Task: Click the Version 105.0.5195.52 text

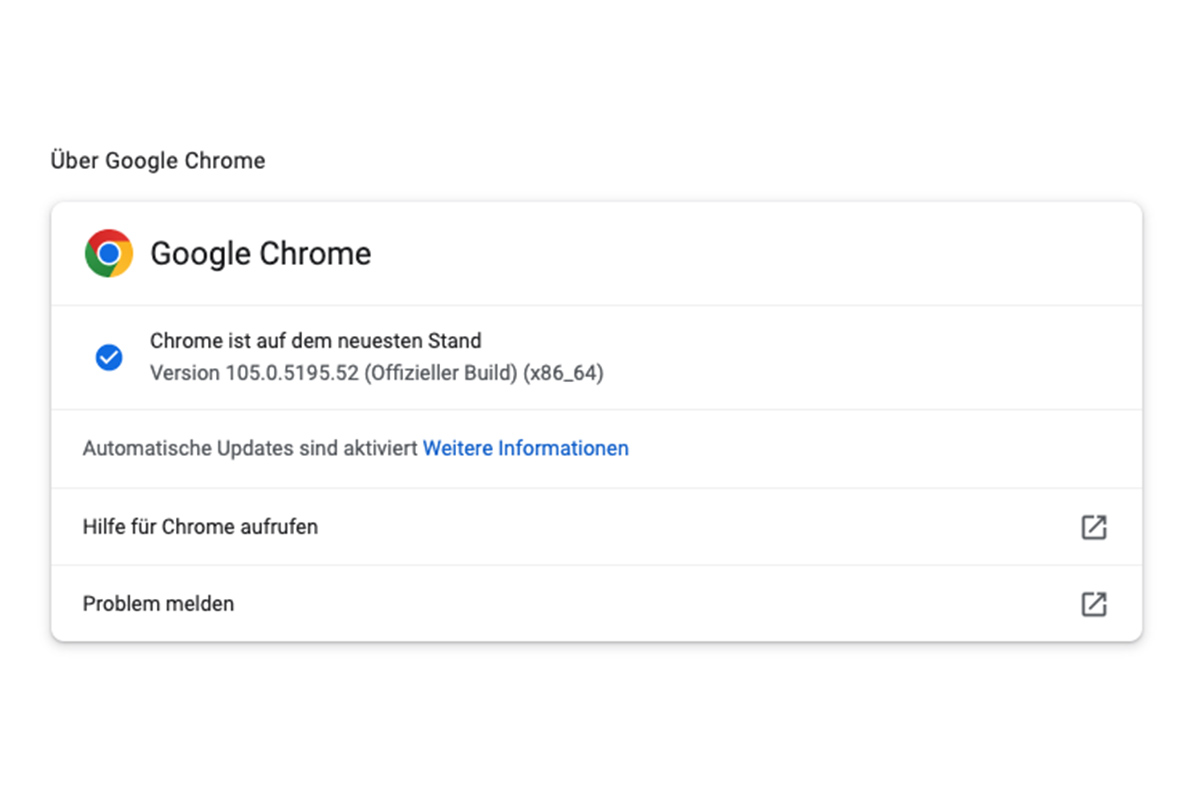Action: tap(377, 373)
